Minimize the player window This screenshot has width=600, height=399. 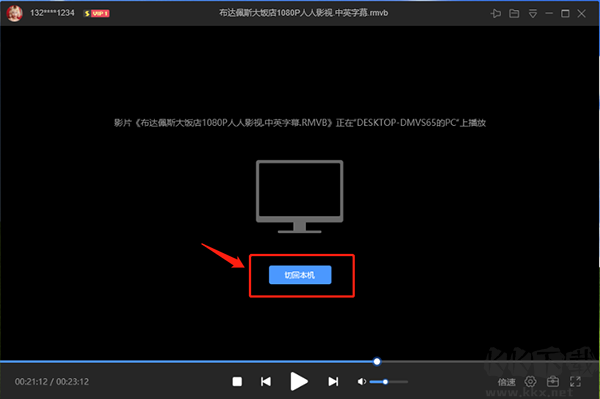tap(549, 13)
